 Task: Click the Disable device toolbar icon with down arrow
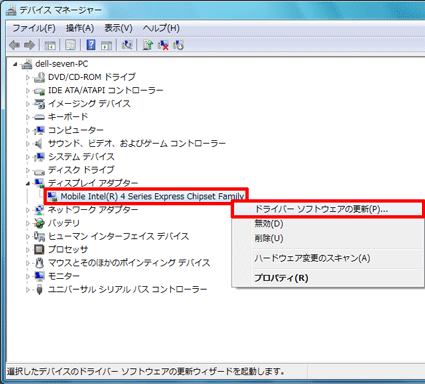178,45
